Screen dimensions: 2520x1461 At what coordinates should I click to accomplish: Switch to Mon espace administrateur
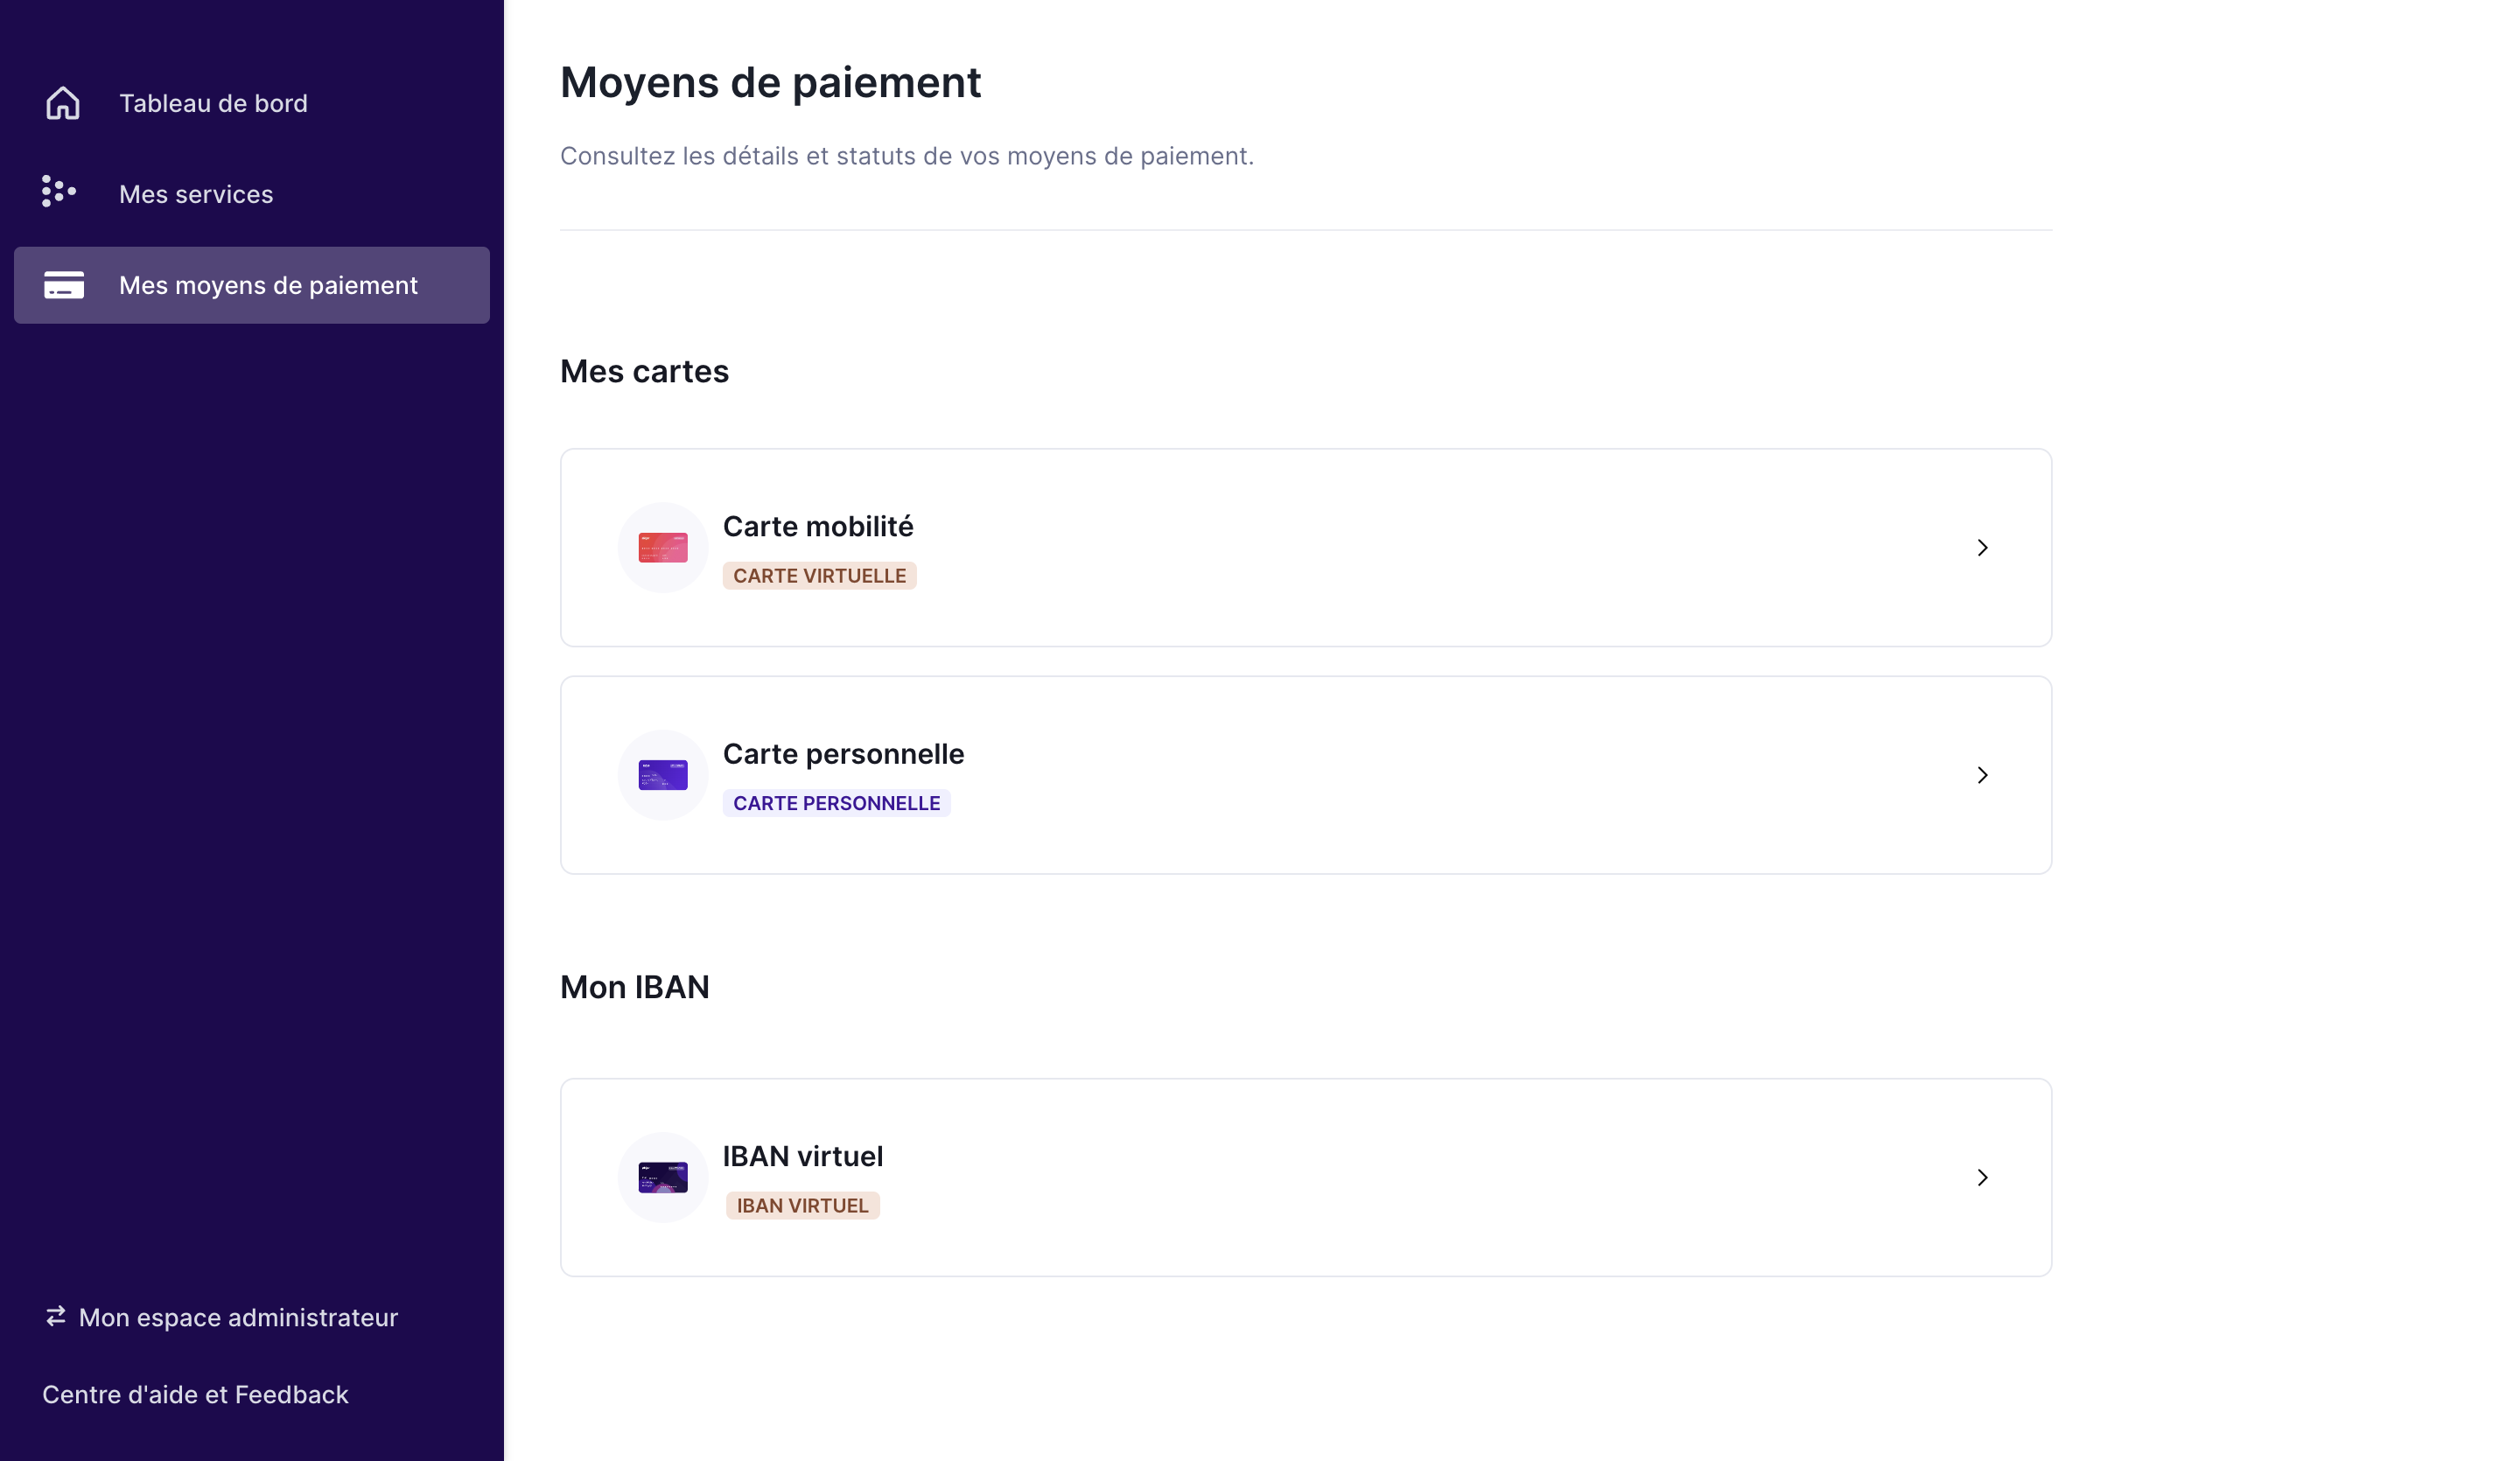point(238,1317)
